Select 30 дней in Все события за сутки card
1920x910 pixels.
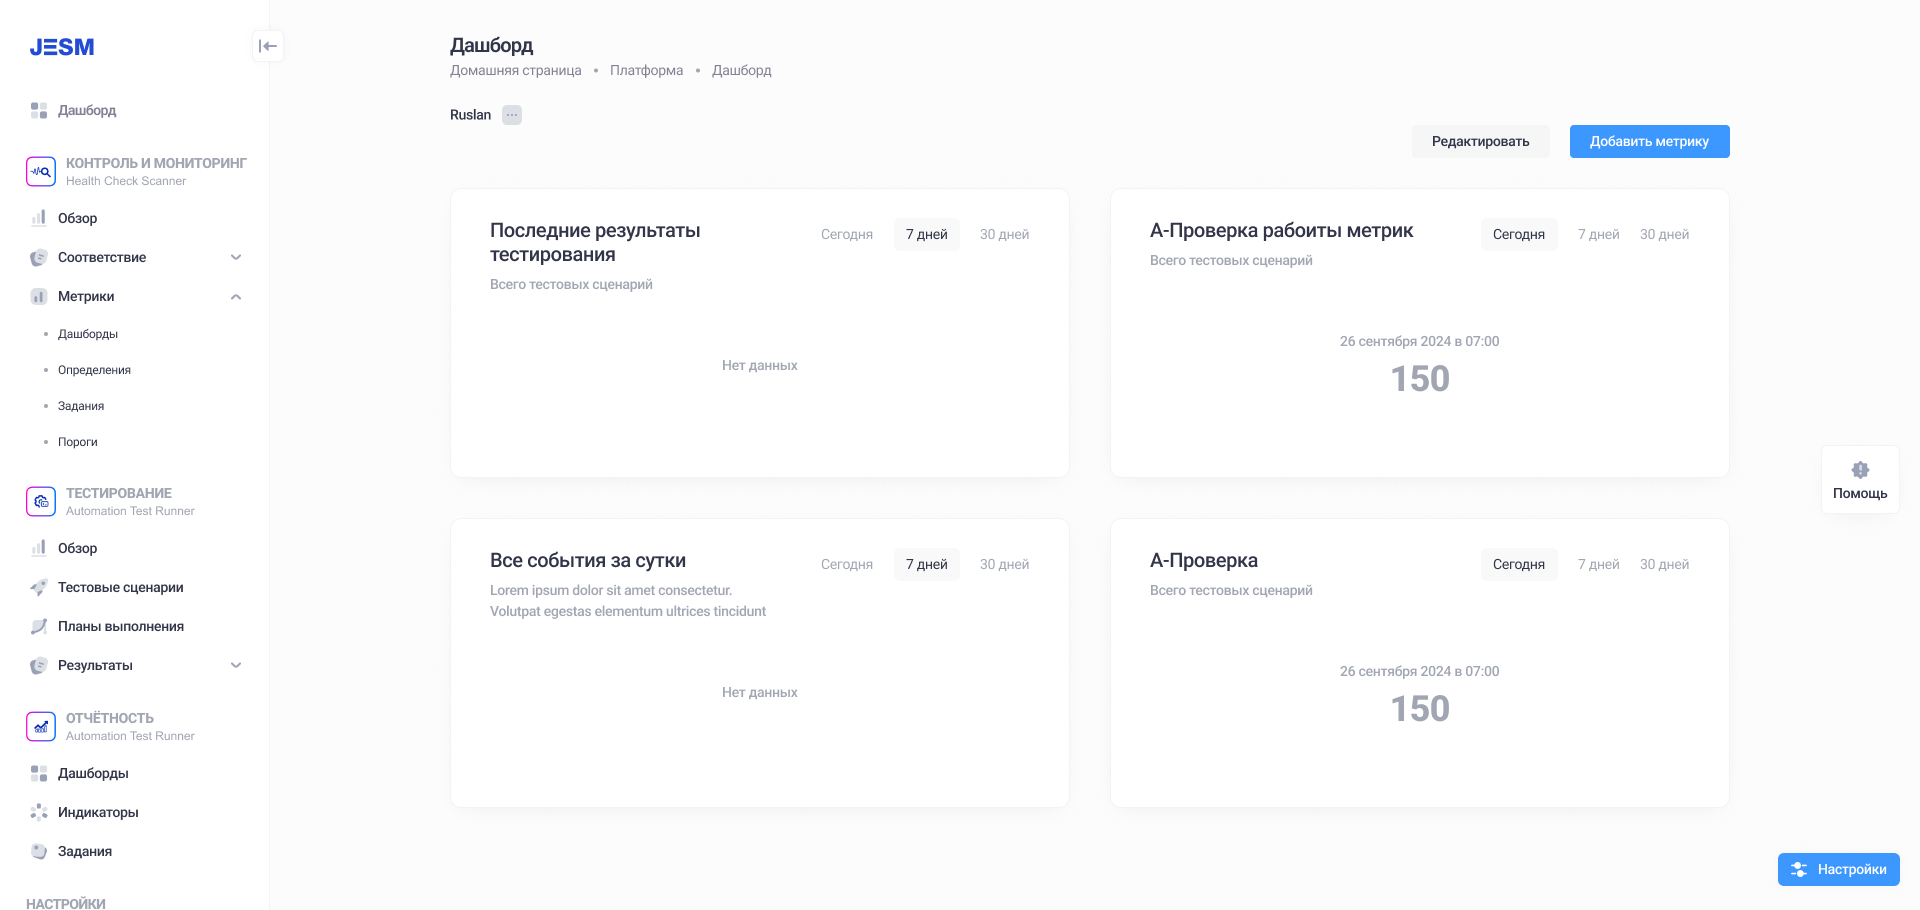point(1004,564)
